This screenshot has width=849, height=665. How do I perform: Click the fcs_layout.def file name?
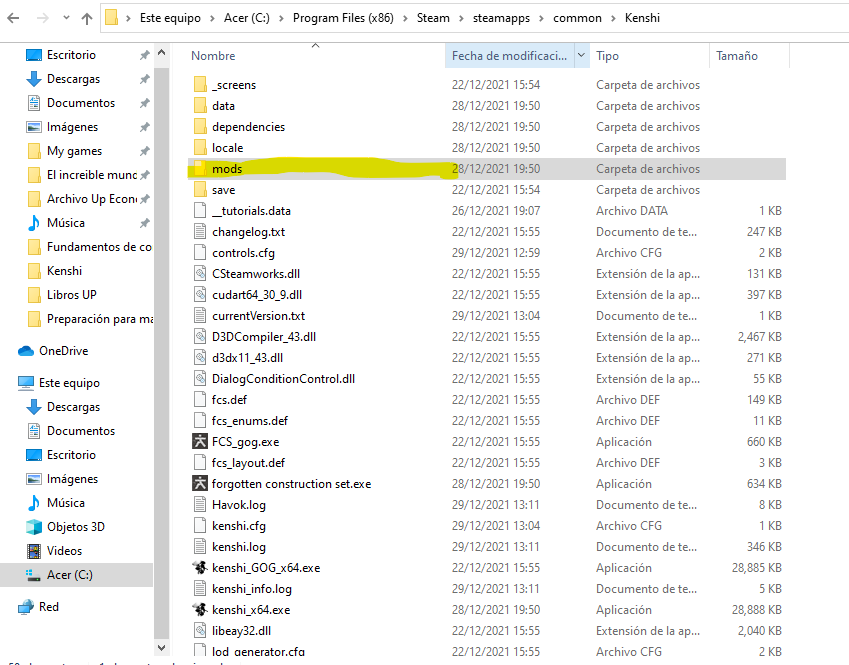(248, 462)
